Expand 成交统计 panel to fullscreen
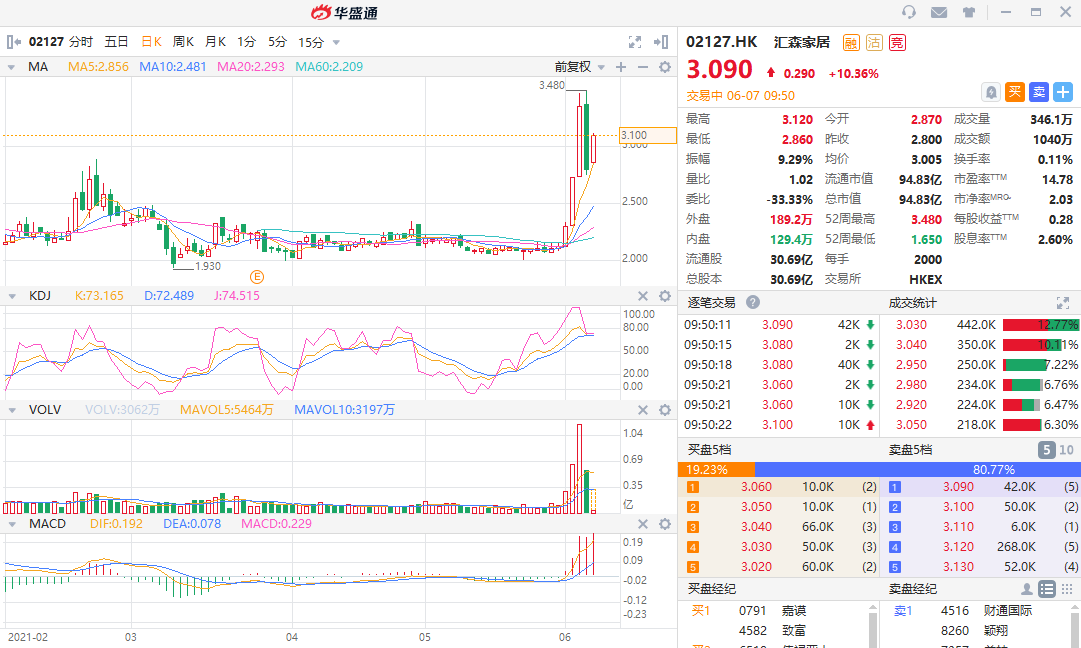Image resolution: width=1081 pixels, height=648 pixels. click(x=1062, y=303)
